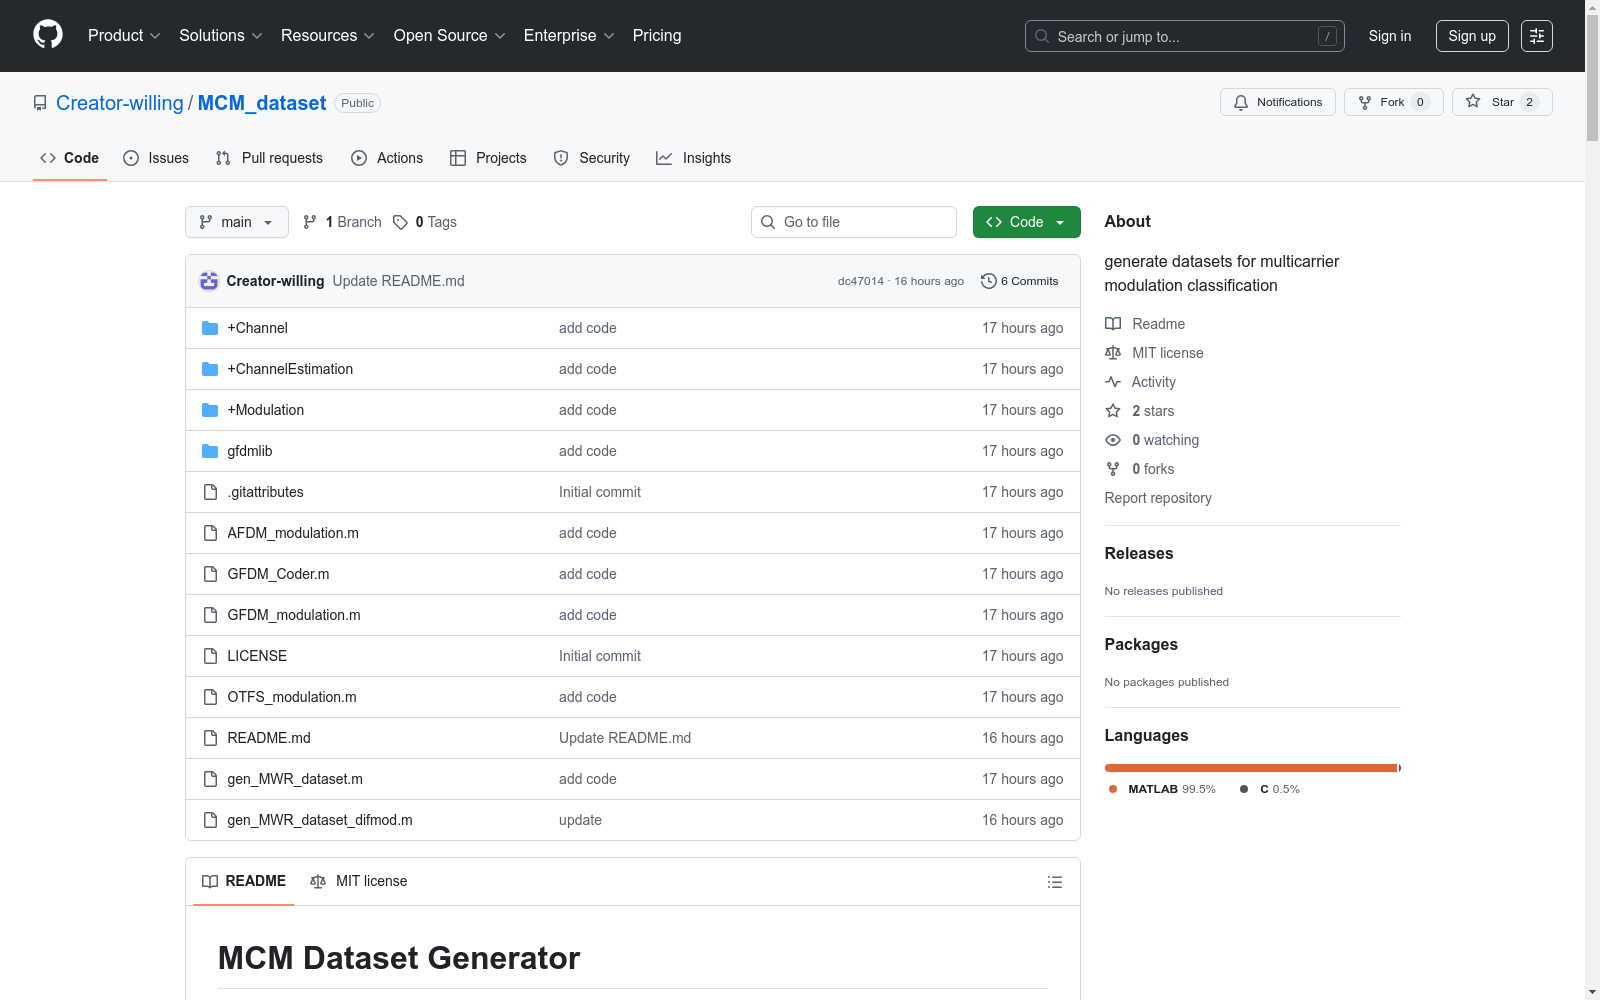Expand the Product menu
This screenshot has width=1600, height=1000.
[x=124, y=36]
